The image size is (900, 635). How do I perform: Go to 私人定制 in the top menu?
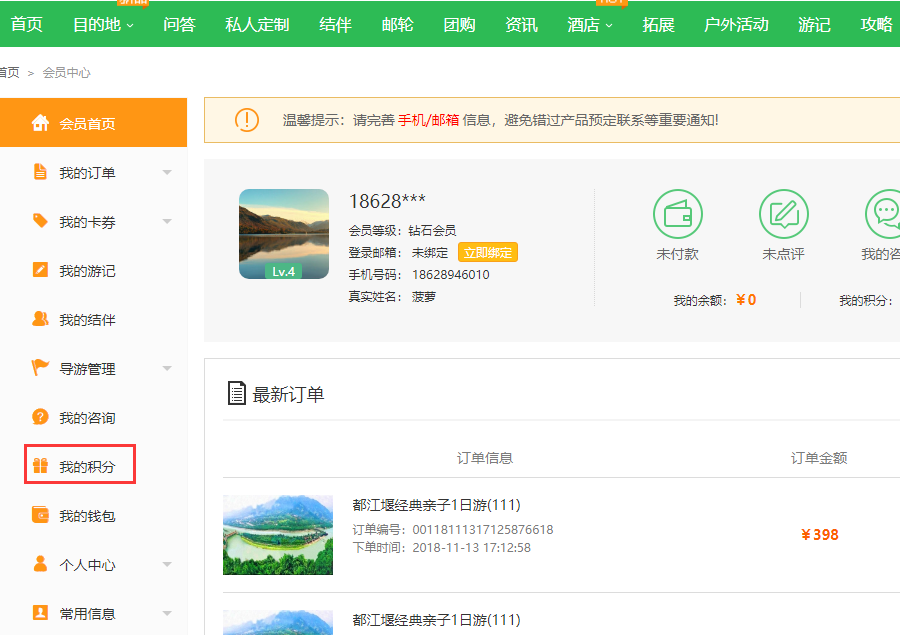point(257,25)
